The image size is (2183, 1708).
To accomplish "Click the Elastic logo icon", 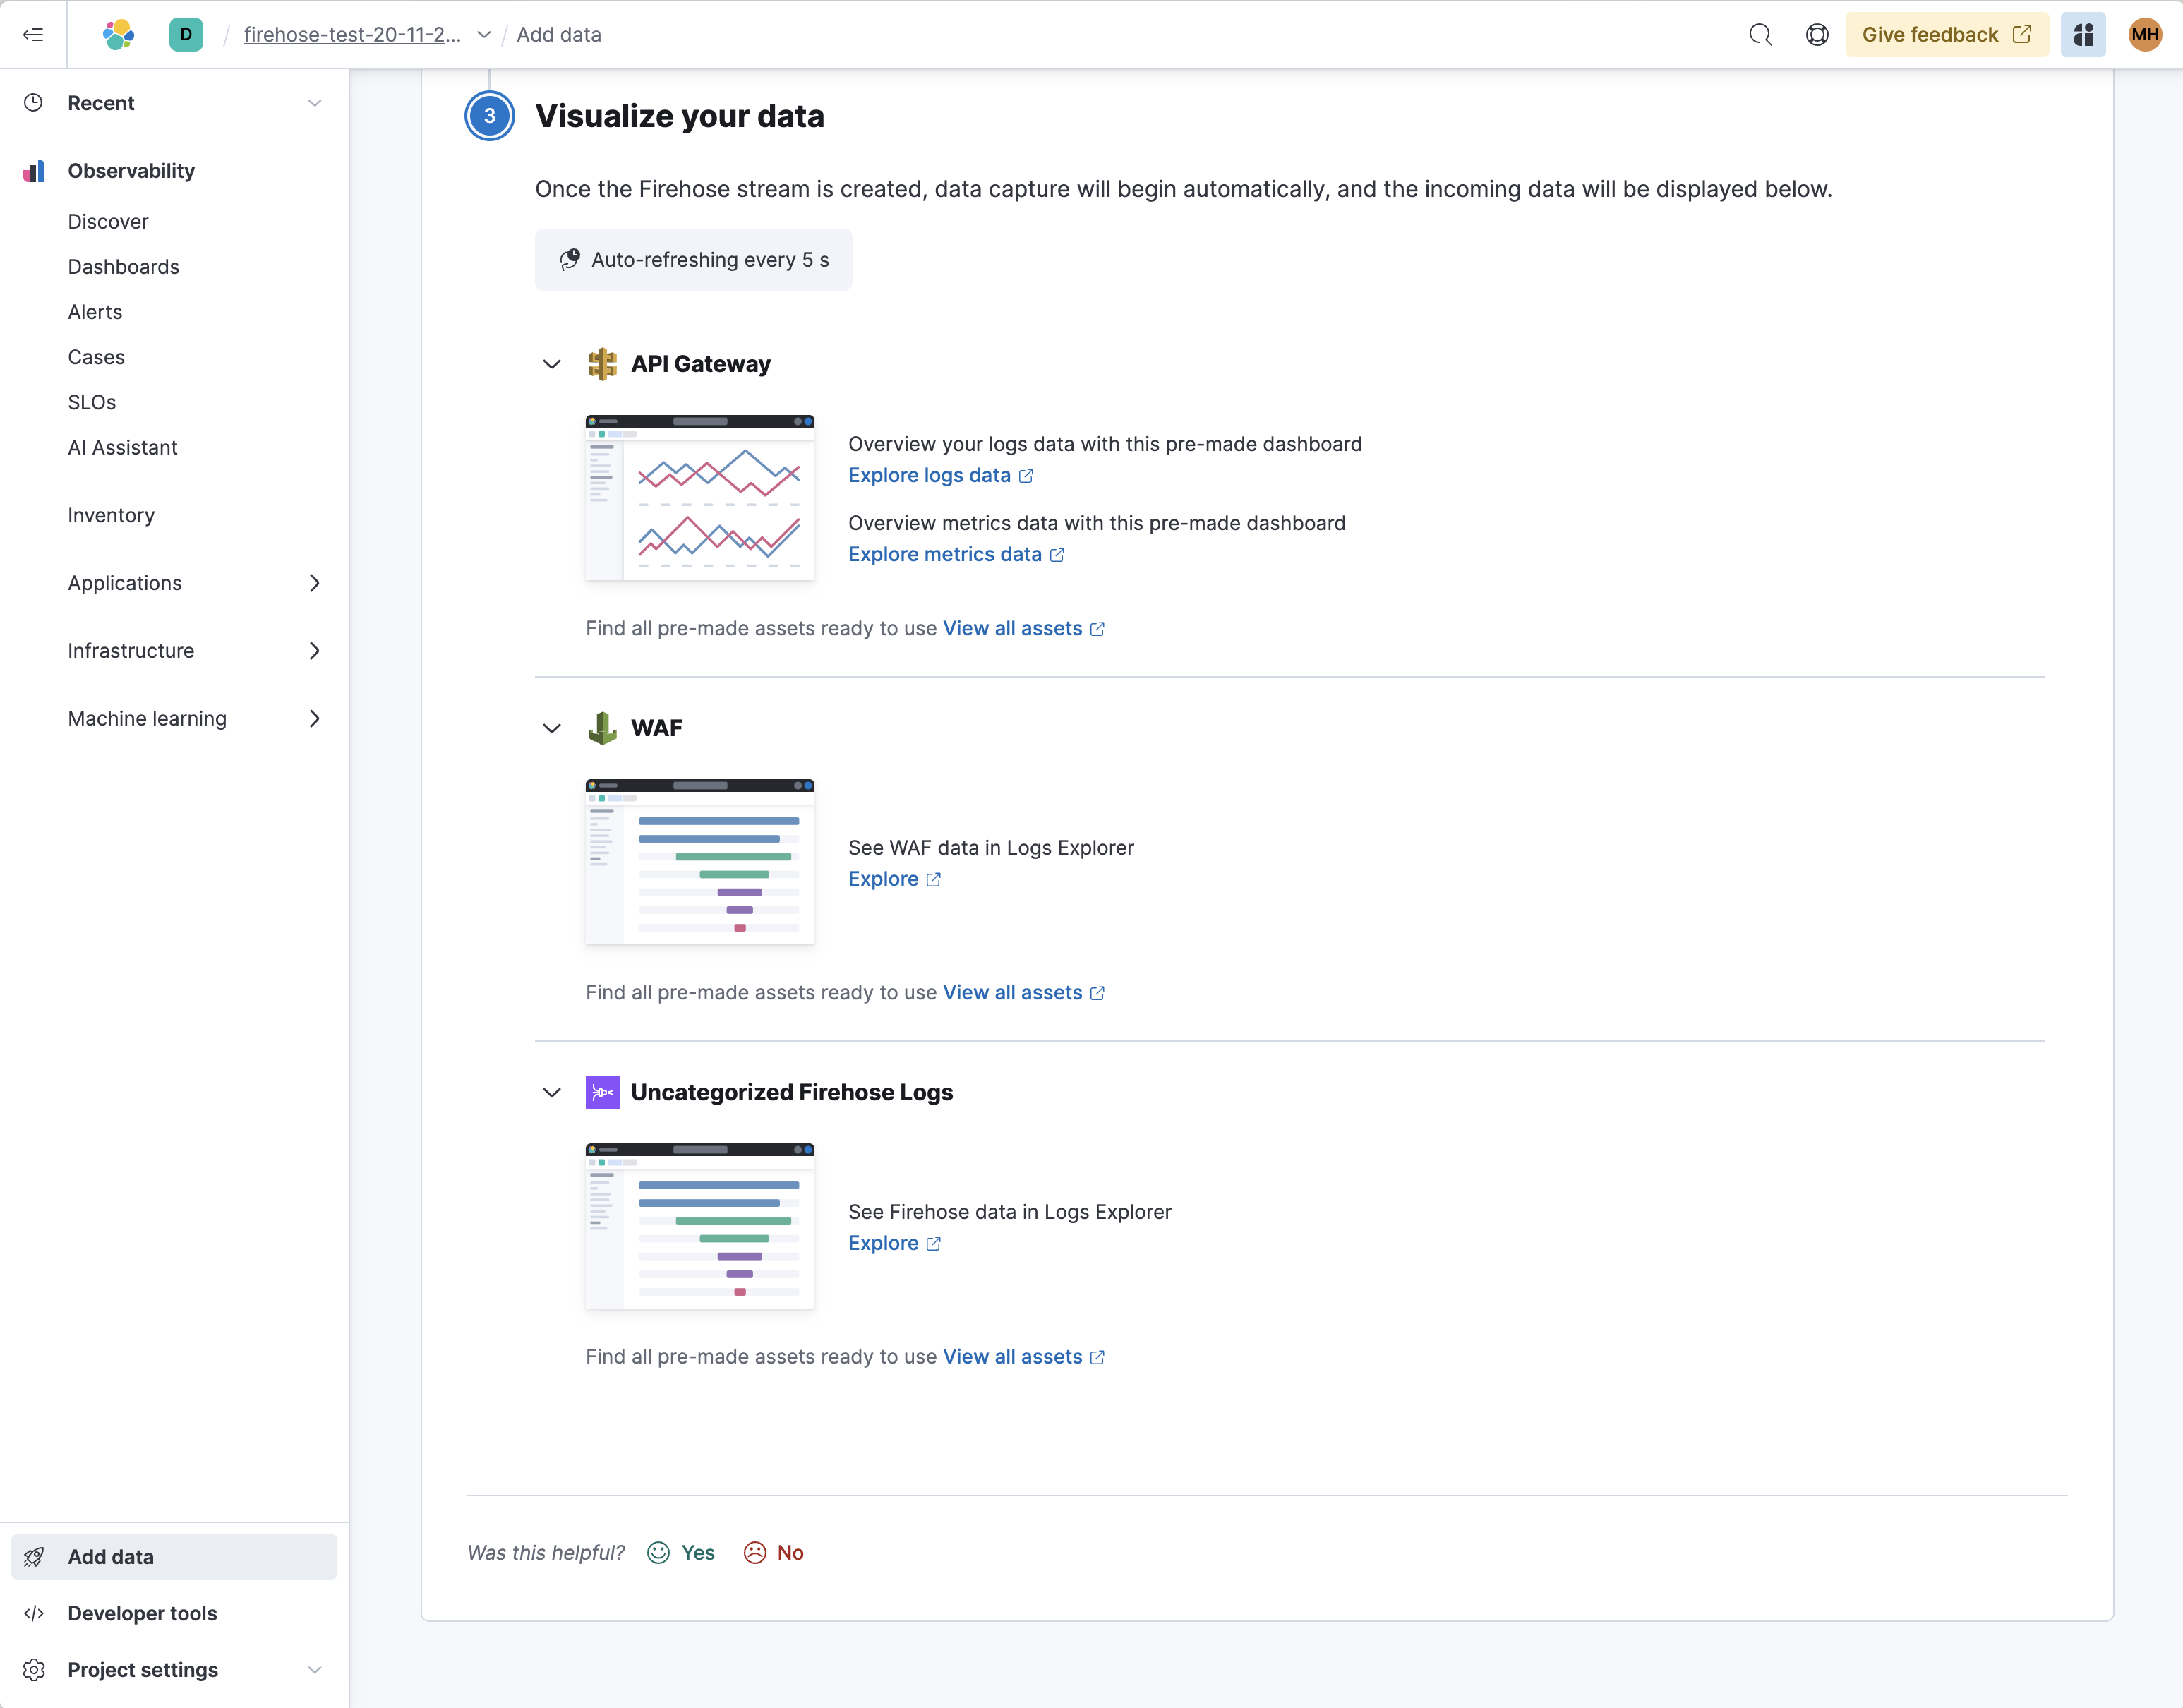I will click(119, 35).
